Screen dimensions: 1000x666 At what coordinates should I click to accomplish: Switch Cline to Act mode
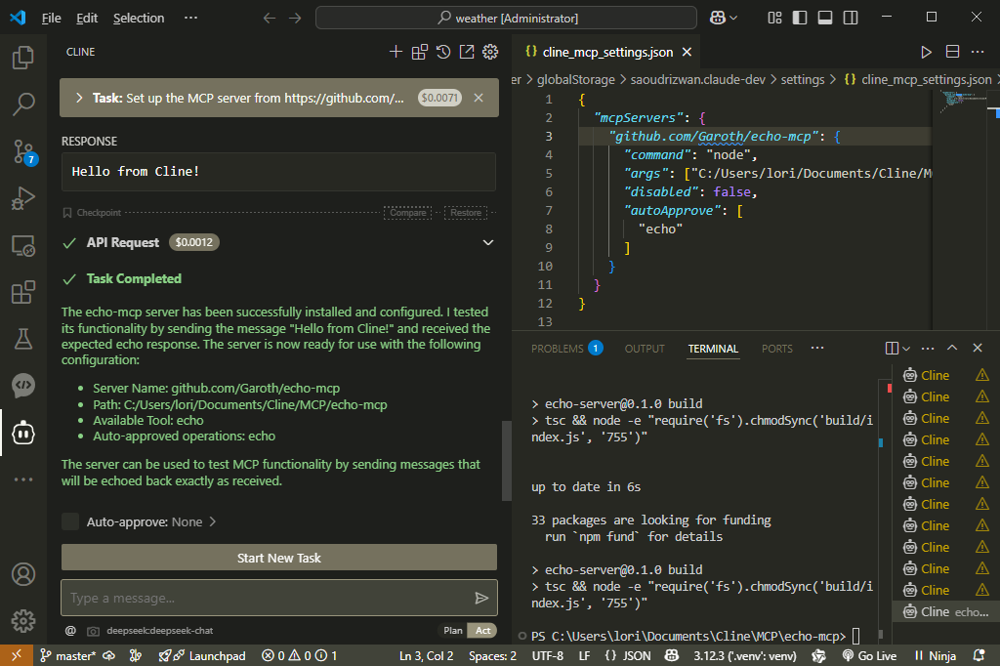click(483, 631)
